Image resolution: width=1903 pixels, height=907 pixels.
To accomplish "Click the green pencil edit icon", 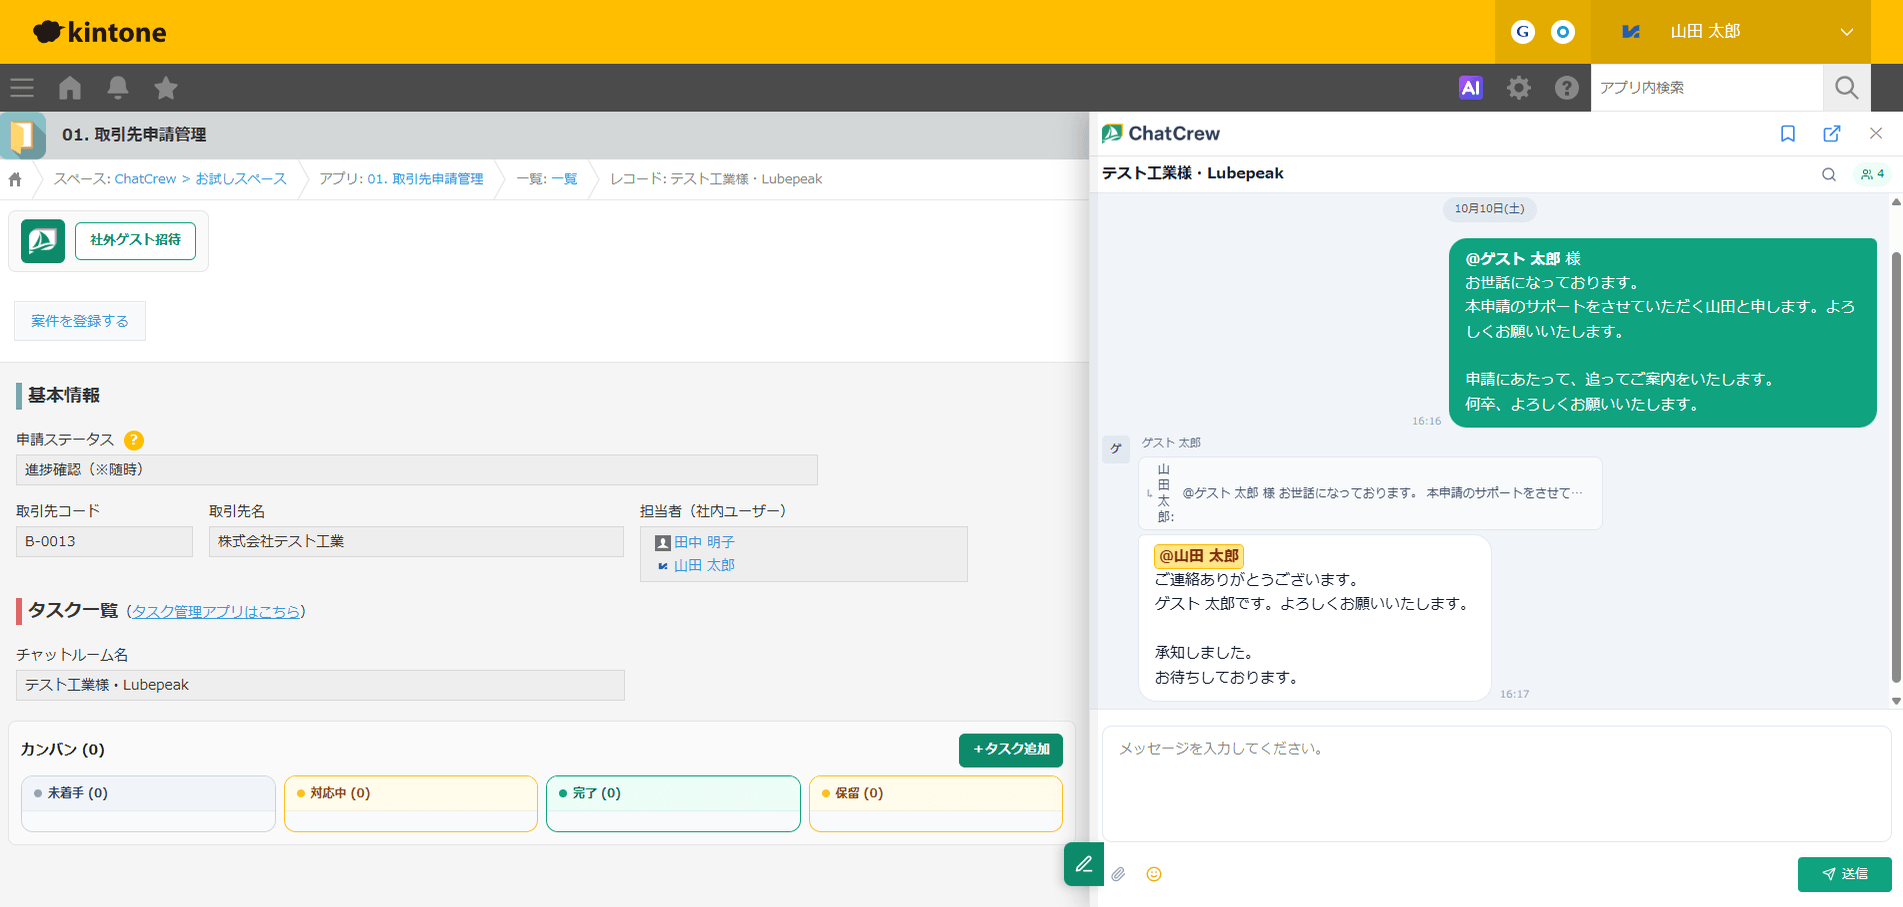I will pos(1084,864).
